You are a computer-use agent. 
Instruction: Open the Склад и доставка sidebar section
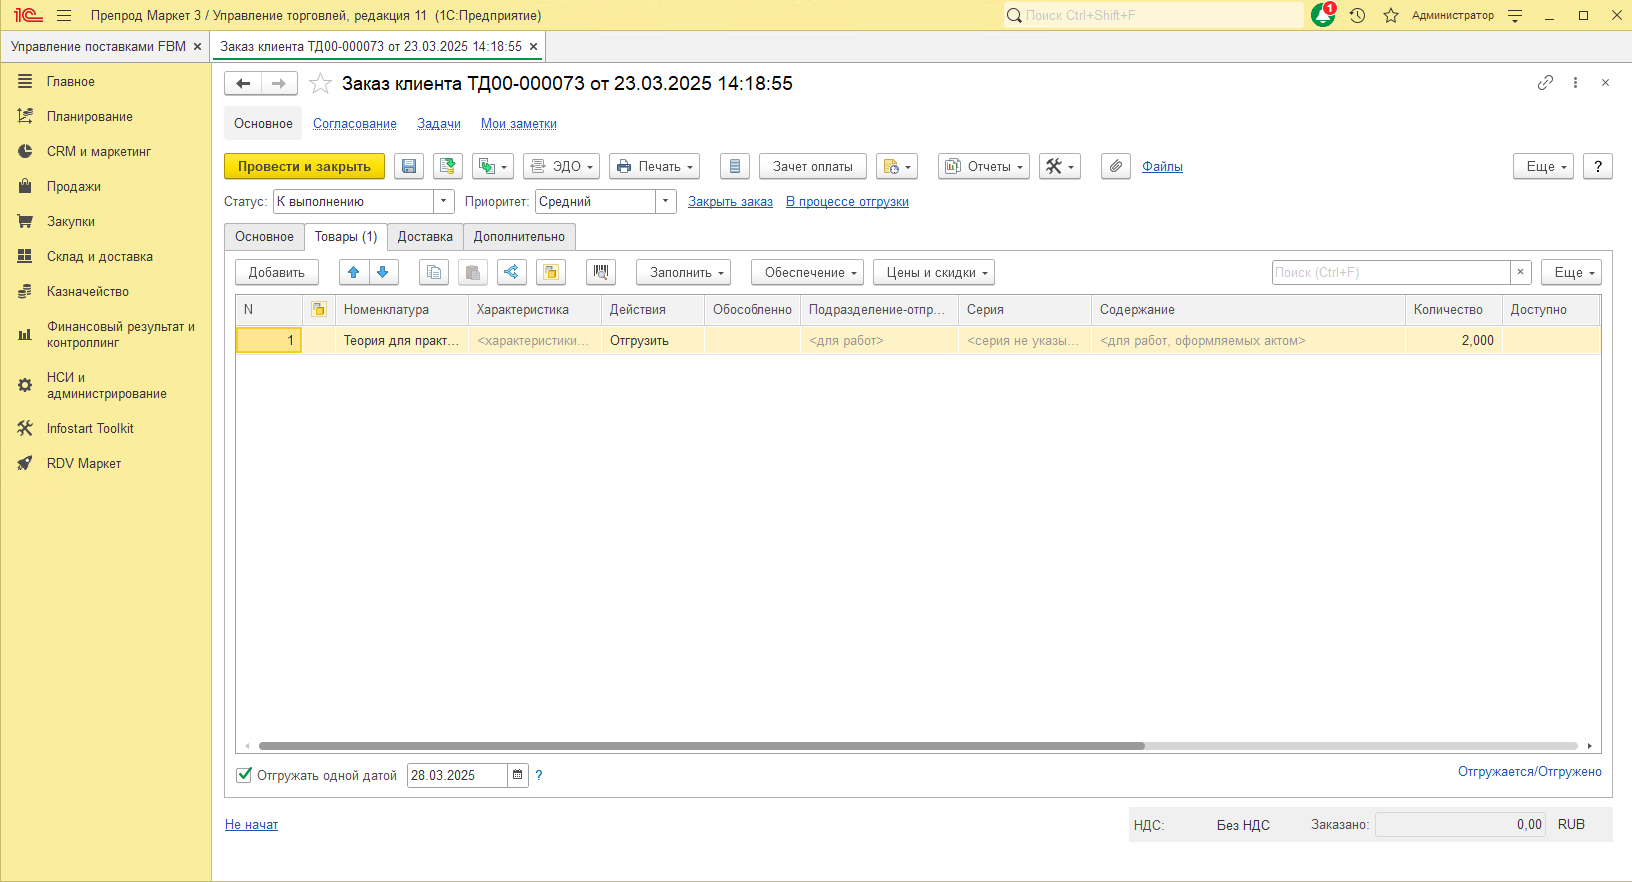[100, 257]
